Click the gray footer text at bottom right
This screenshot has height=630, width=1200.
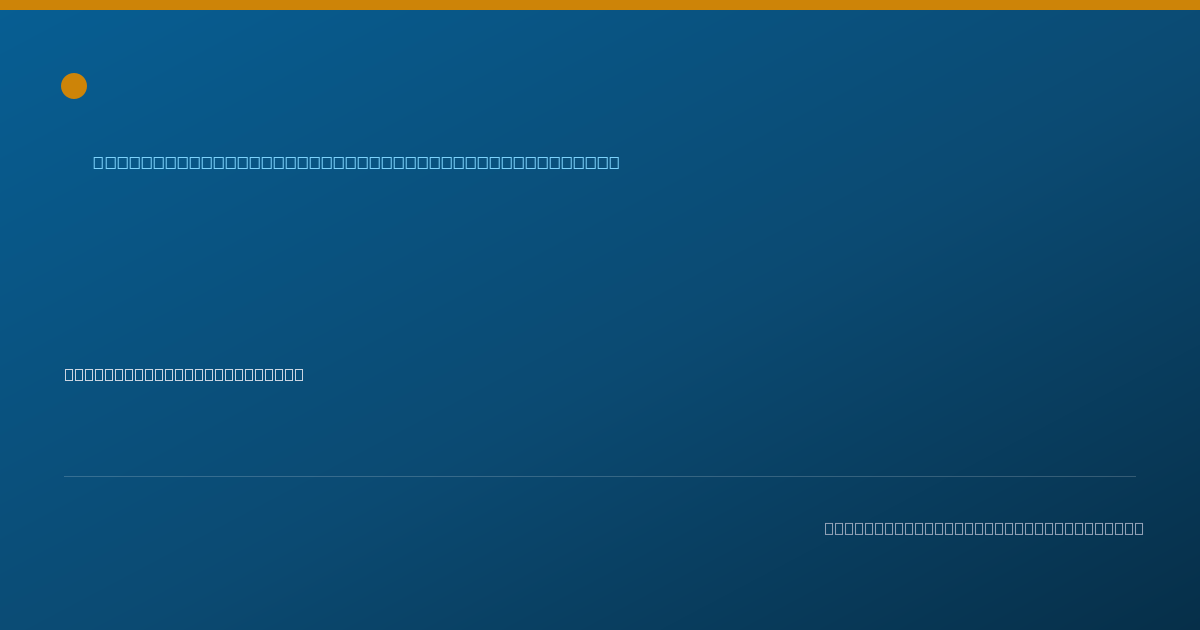click(x=984, y=528)
